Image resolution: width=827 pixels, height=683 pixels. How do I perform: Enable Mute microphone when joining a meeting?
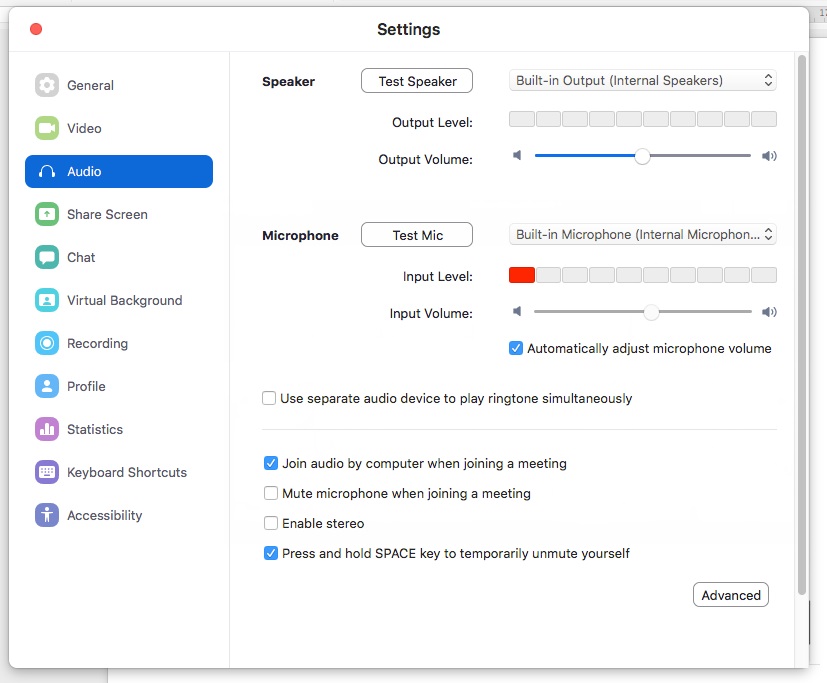(271, 493)
